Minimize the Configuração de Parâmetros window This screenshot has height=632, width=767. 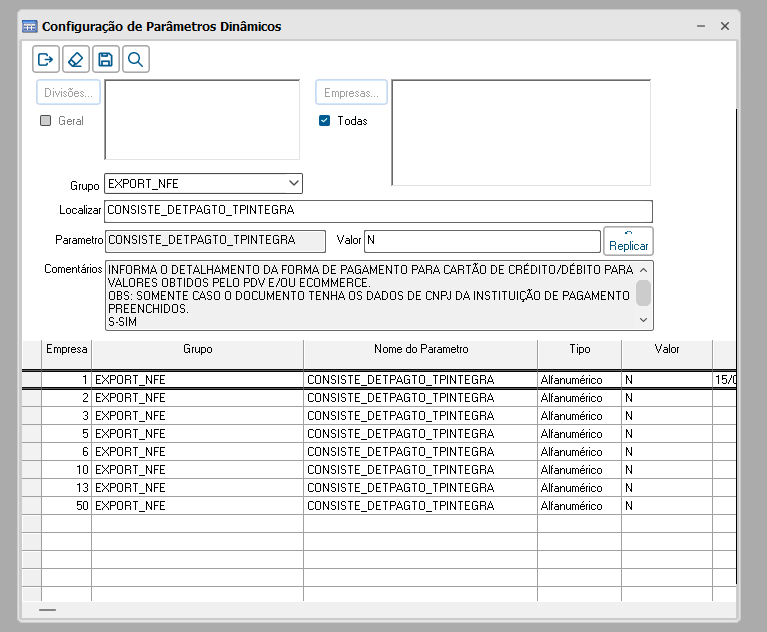pyautogui.click(x=701, y=26)
